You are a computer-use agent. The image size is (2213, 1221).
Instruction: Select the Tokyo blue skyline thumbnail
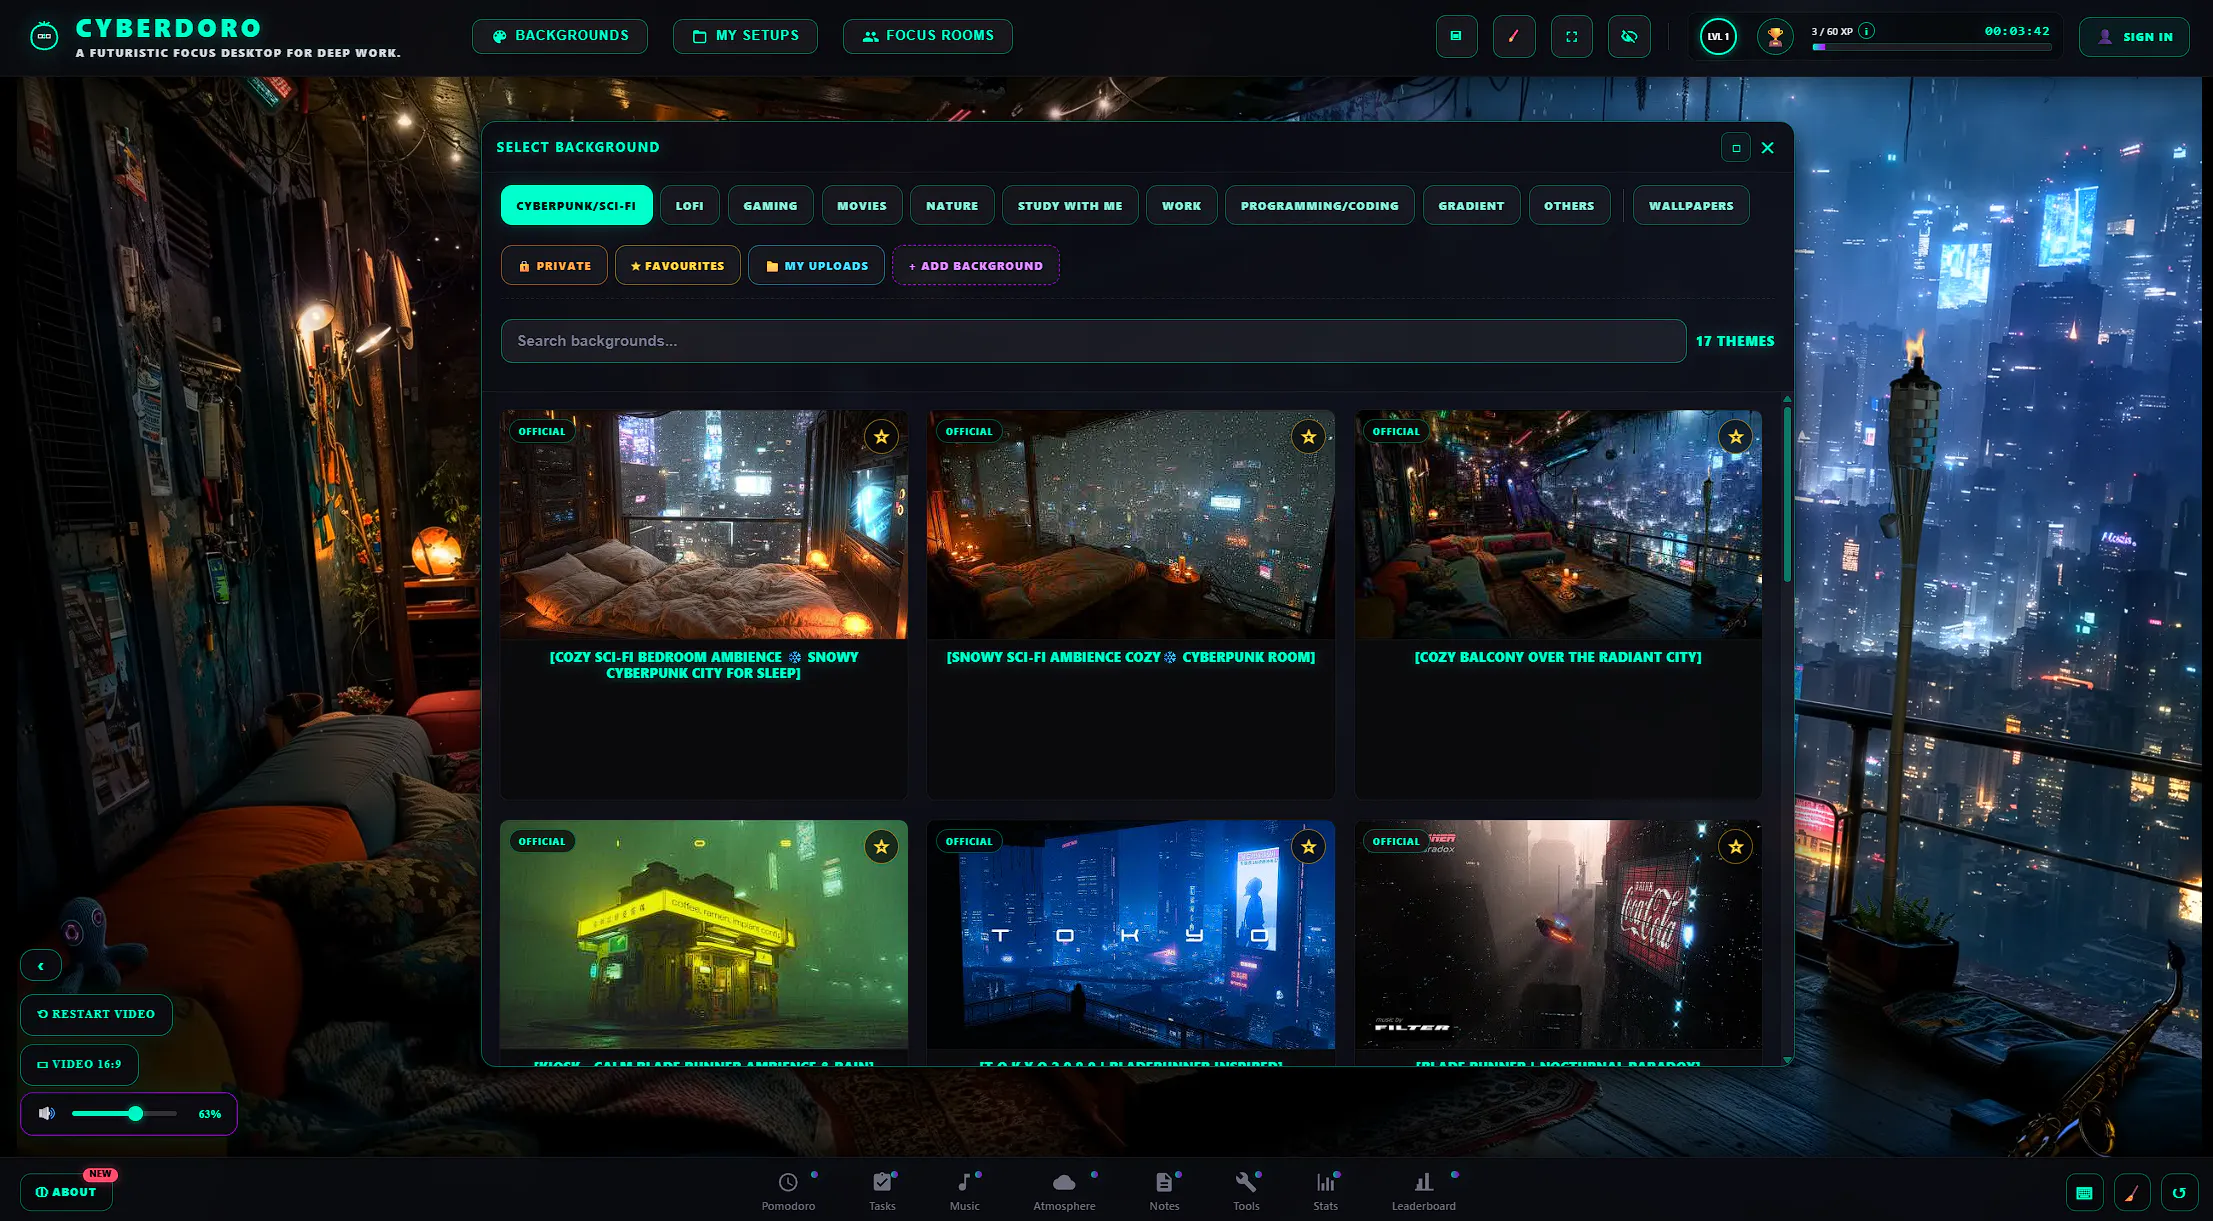tap(1131, 934)
